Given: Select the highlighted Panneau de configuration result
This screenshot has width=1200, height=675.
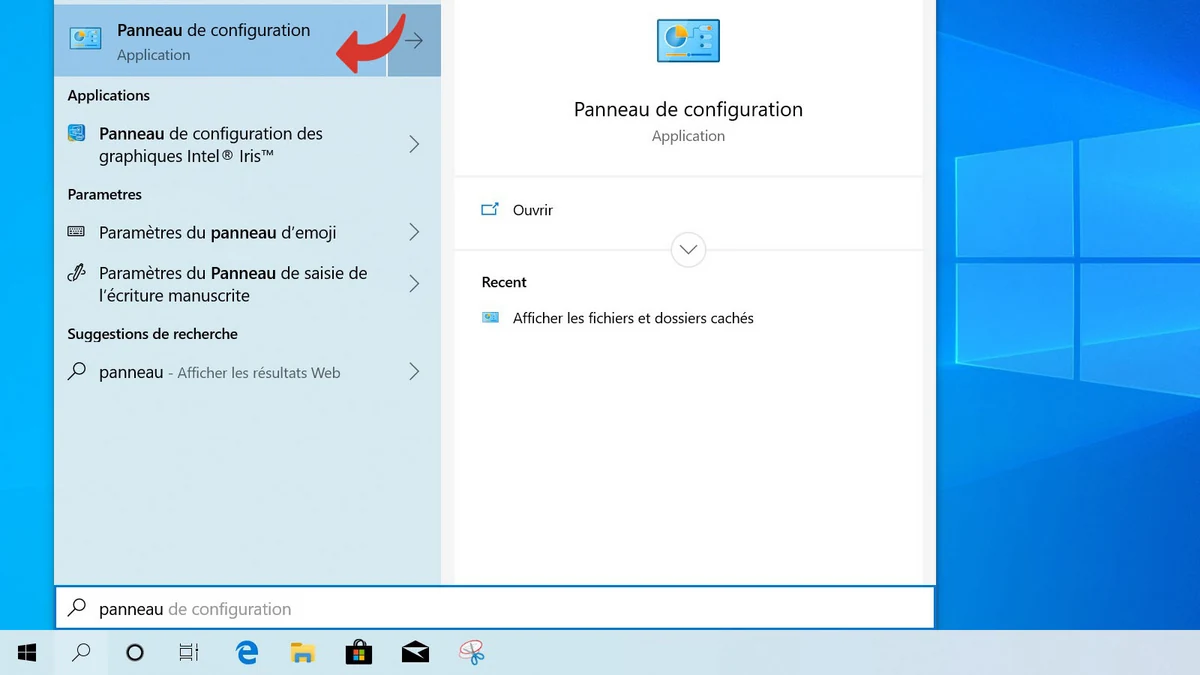Looking at the screenshot, I should [x=213, y=40].
